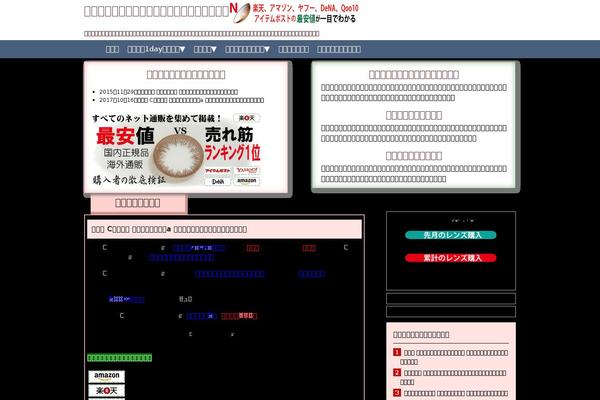The height and width of the screenshot is (400, 600).
Task: Open the ranking entry numbered 1
Action: click(x=451, y=357)
